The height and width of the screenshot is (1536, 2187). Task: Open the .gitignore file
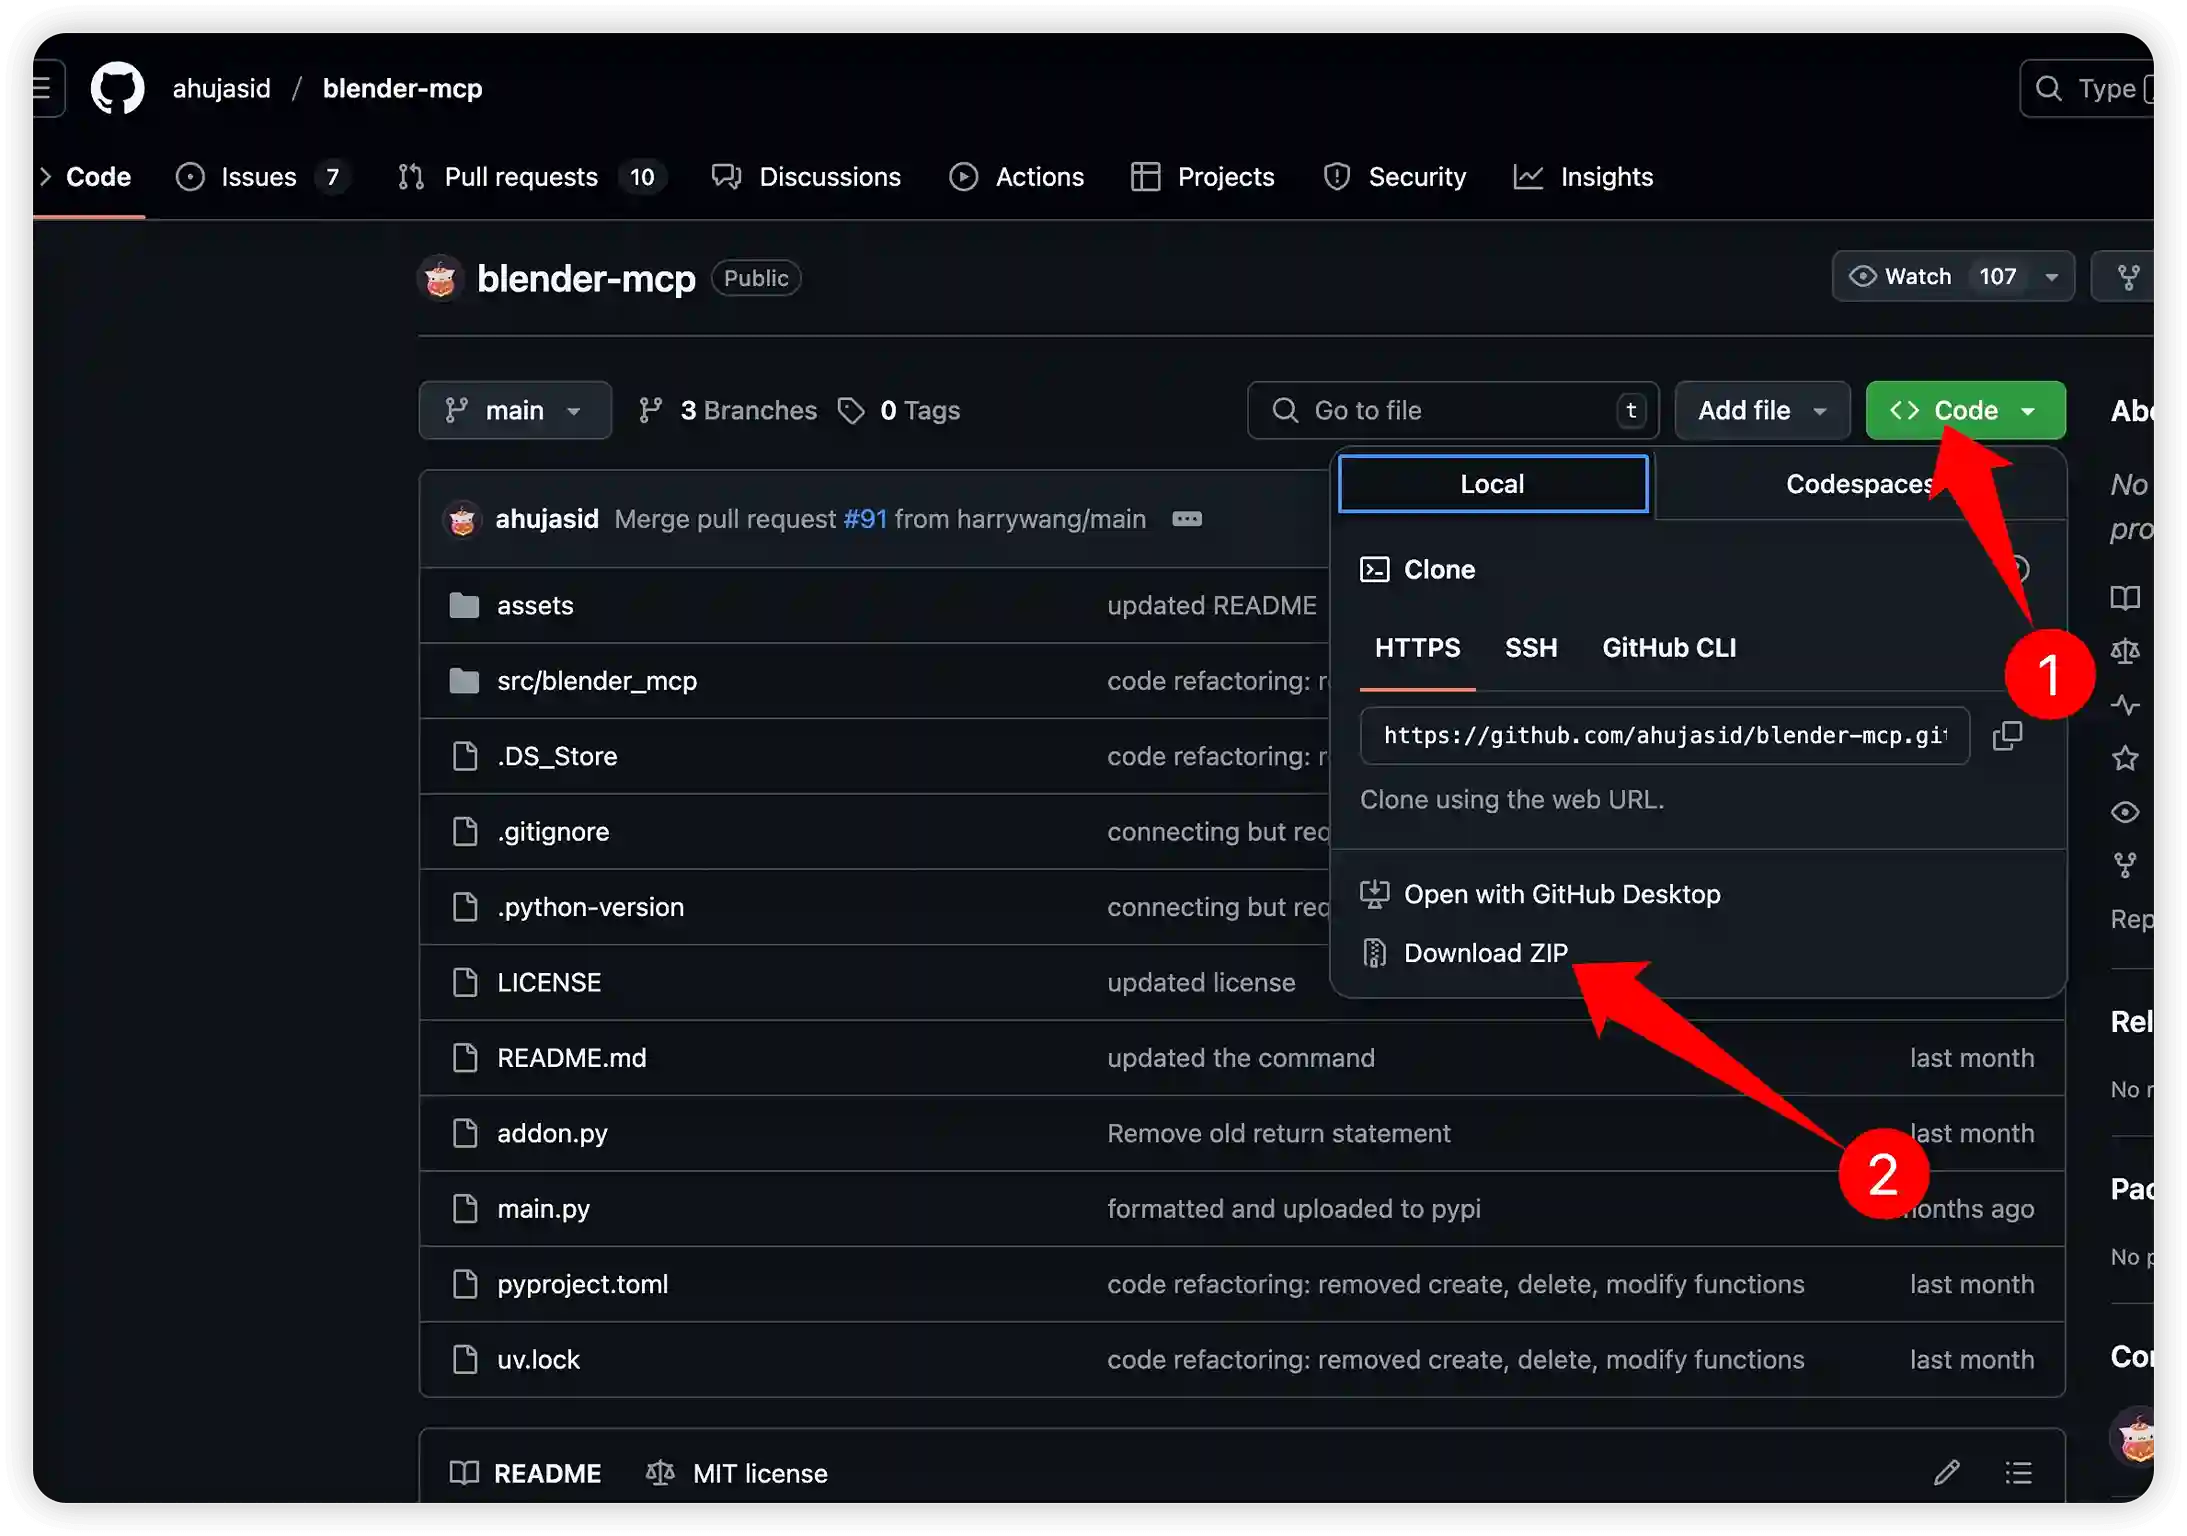(553, 832)
